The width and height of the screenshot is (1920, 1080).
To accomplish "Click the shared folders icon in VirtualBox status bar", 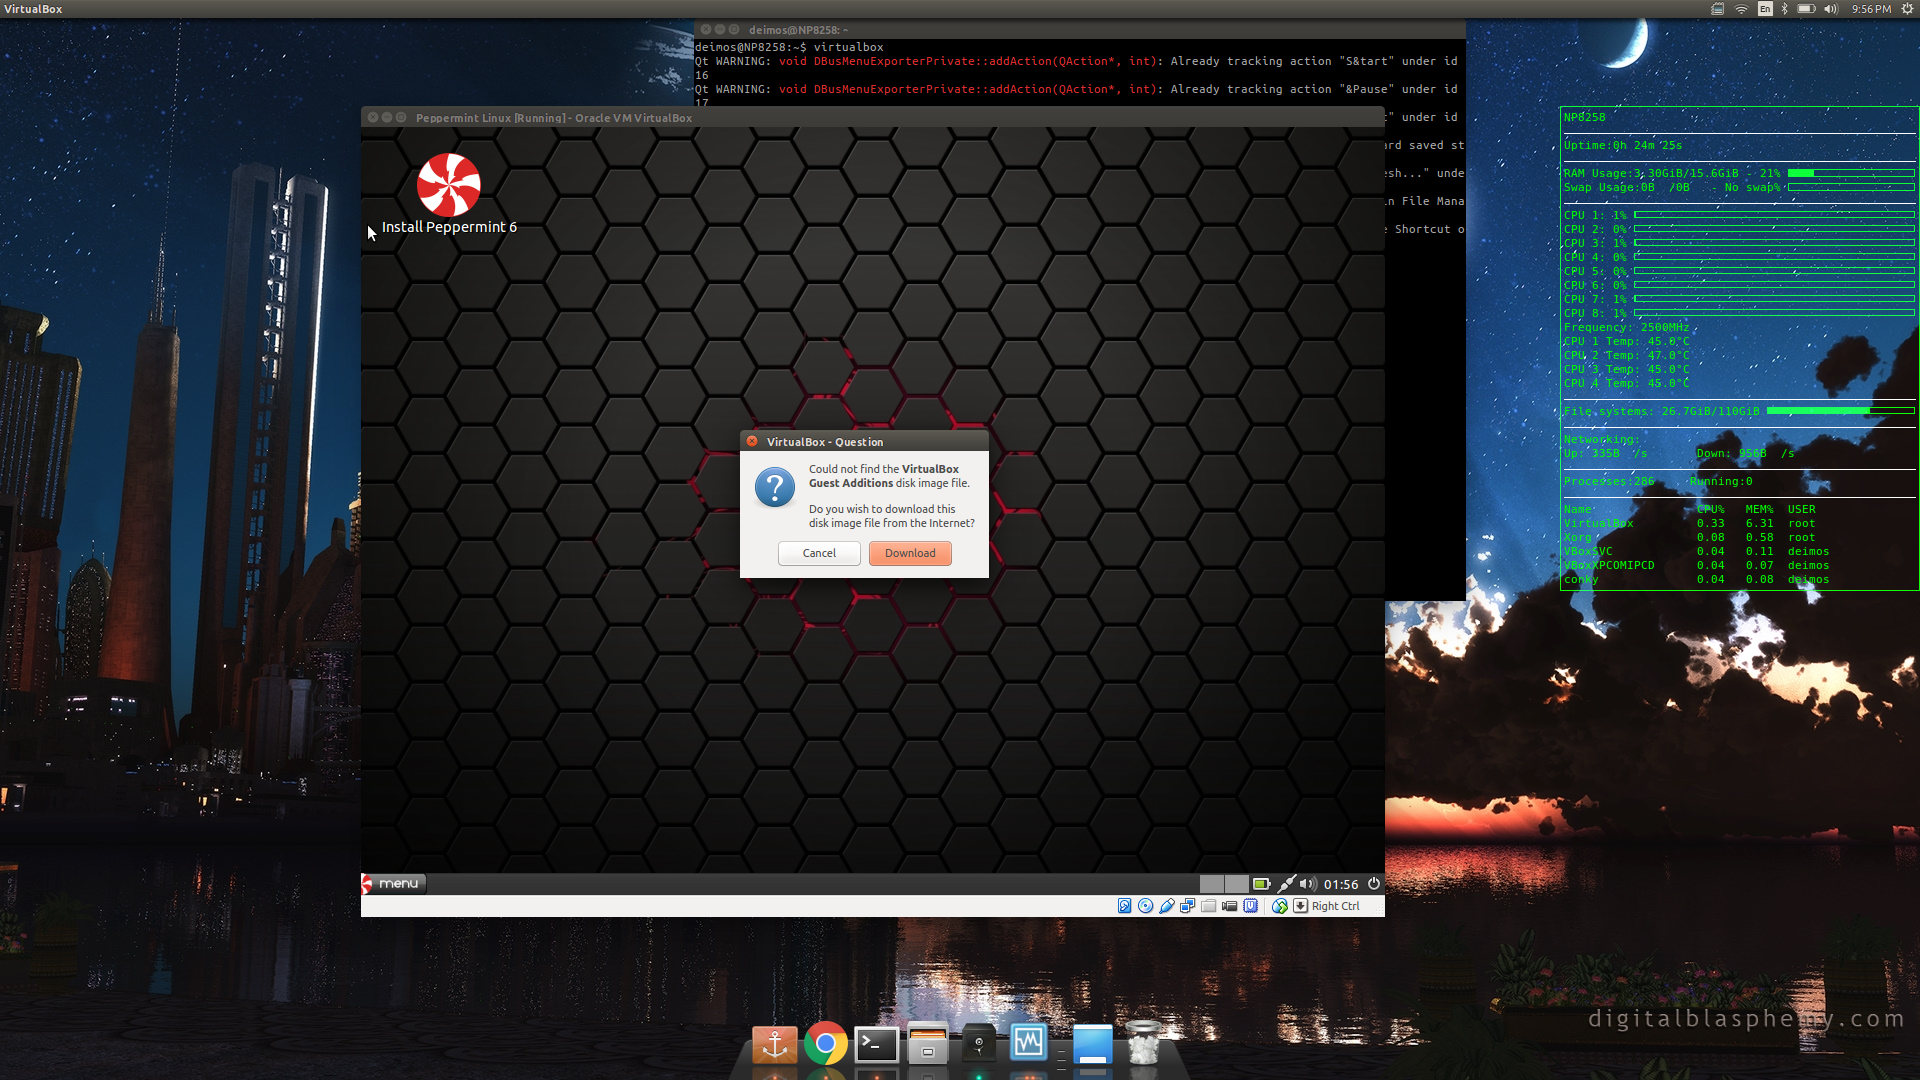I will [1208, 906].
